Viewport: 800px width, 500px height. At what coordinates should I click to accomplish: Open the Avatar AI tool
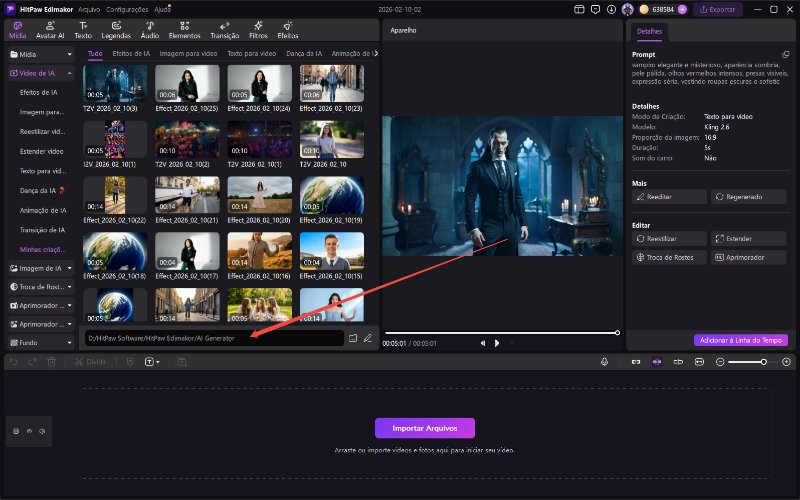pos(50,29)
